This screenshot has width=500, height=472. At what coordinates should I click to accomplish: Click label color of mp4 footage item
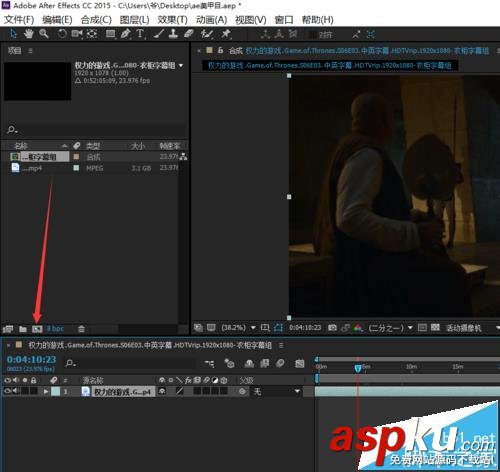click(x=76, y=168)
